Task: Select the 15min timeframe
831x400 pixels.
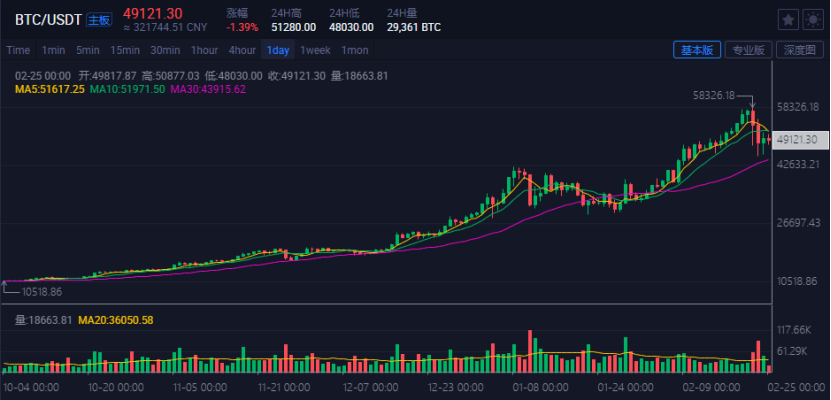Action: 125,50
